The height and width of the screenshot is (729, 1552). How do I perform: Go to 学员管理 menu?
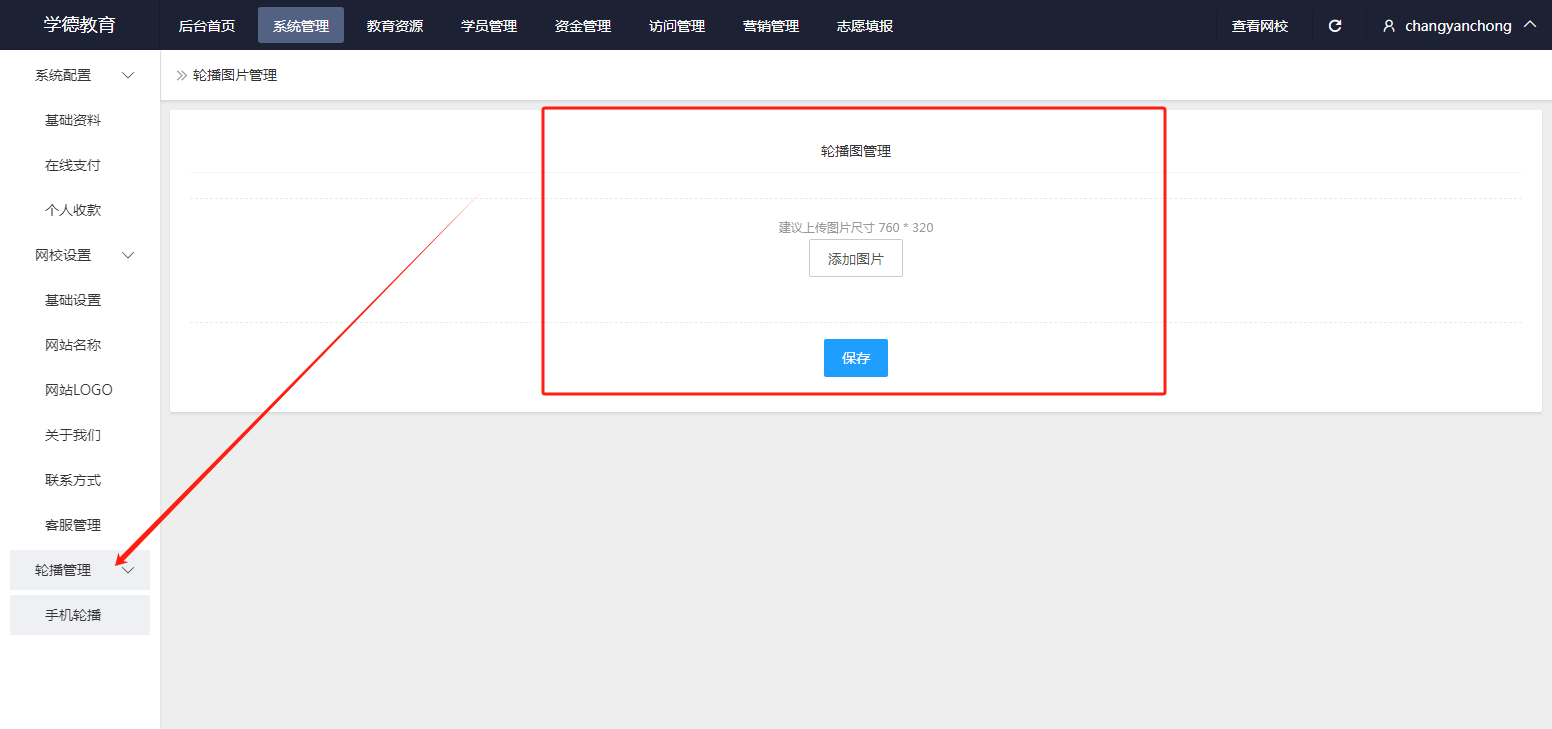tap(489, 26)
